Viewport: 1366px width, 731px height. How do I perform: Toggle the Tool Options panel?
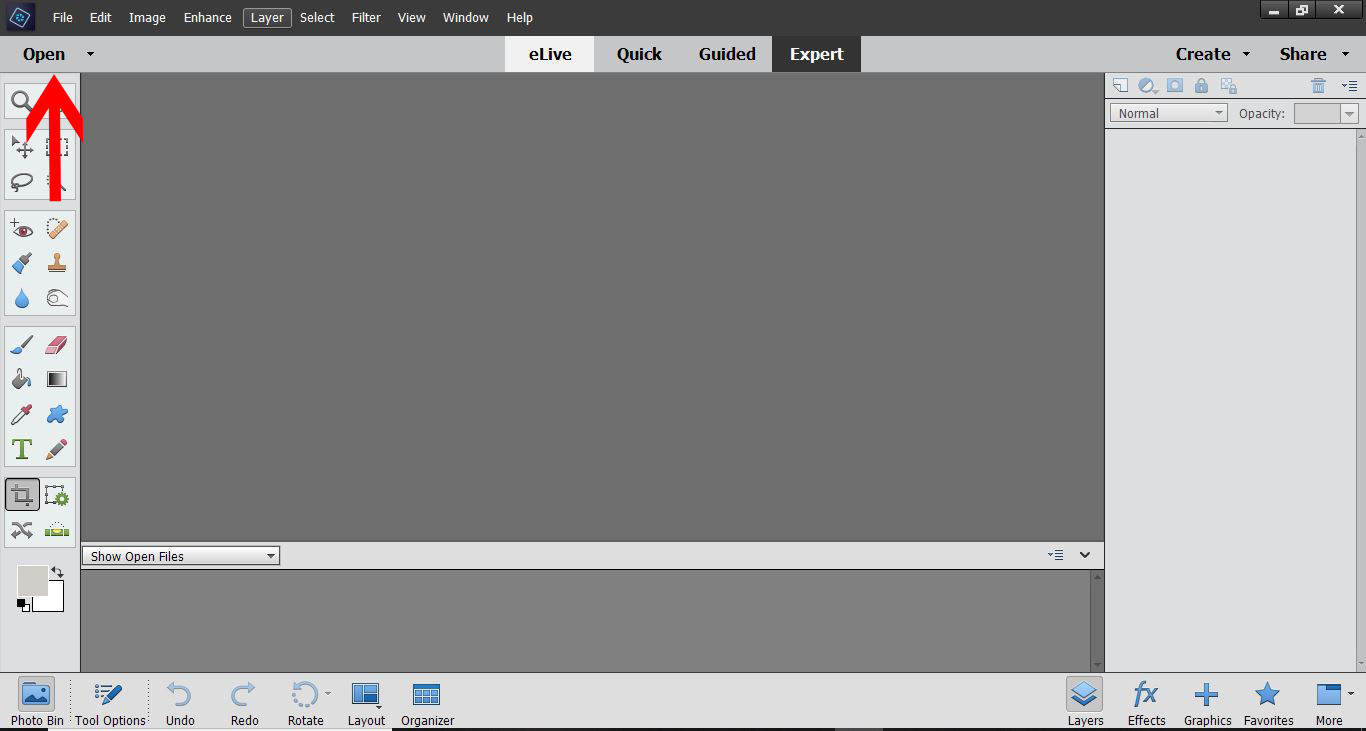pyautogui.click(x=110, y=702)
